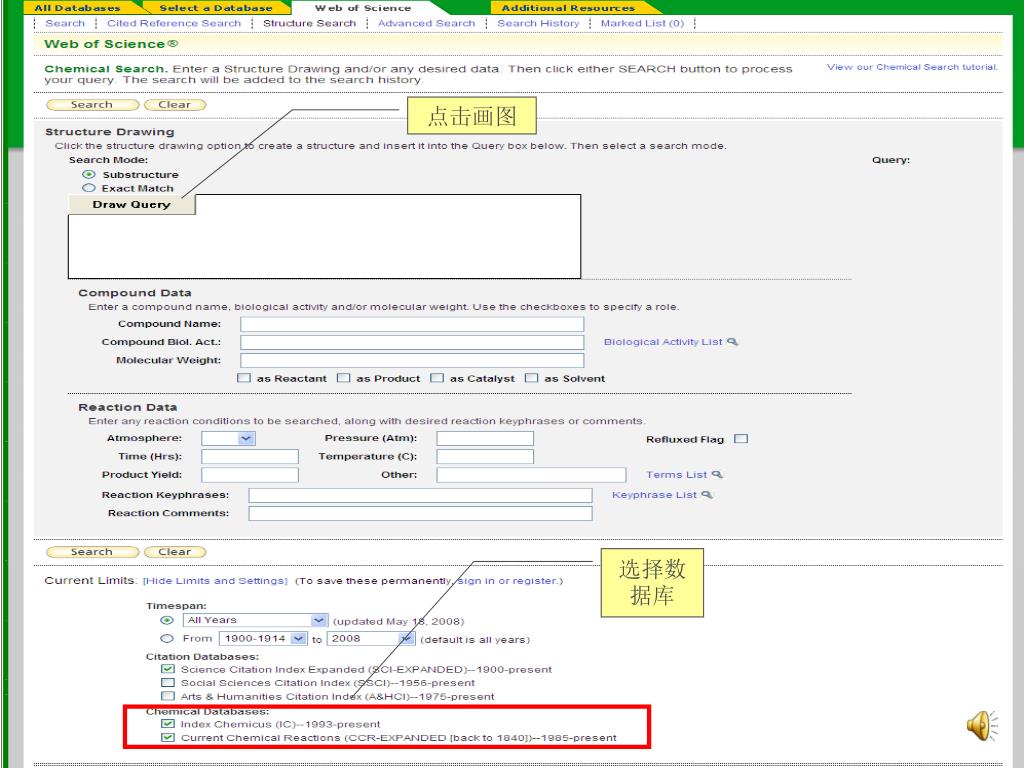Open the Chemical Search tutorial link
Image resolution: width=1024 pixels, height=768 pixels.
point(912,67)
